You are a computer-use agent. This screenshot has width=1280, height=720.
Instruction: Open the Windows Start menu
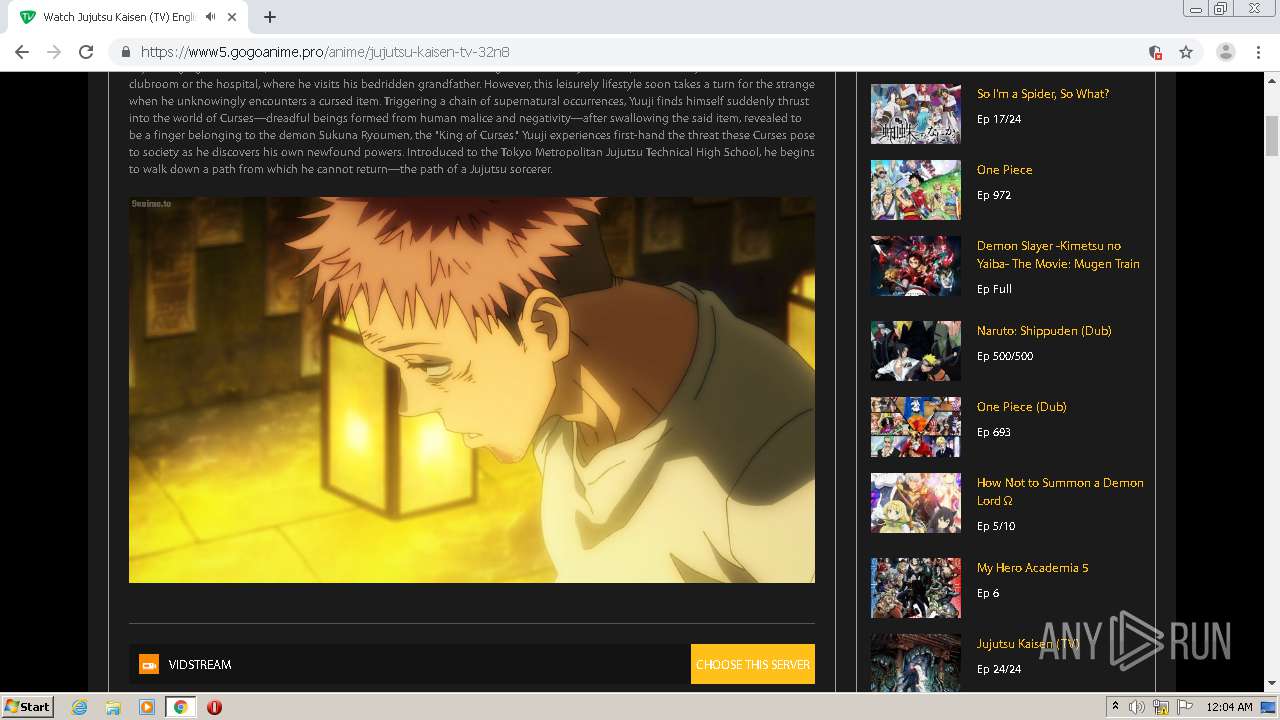pyautogui.click(x=27, y=707)
